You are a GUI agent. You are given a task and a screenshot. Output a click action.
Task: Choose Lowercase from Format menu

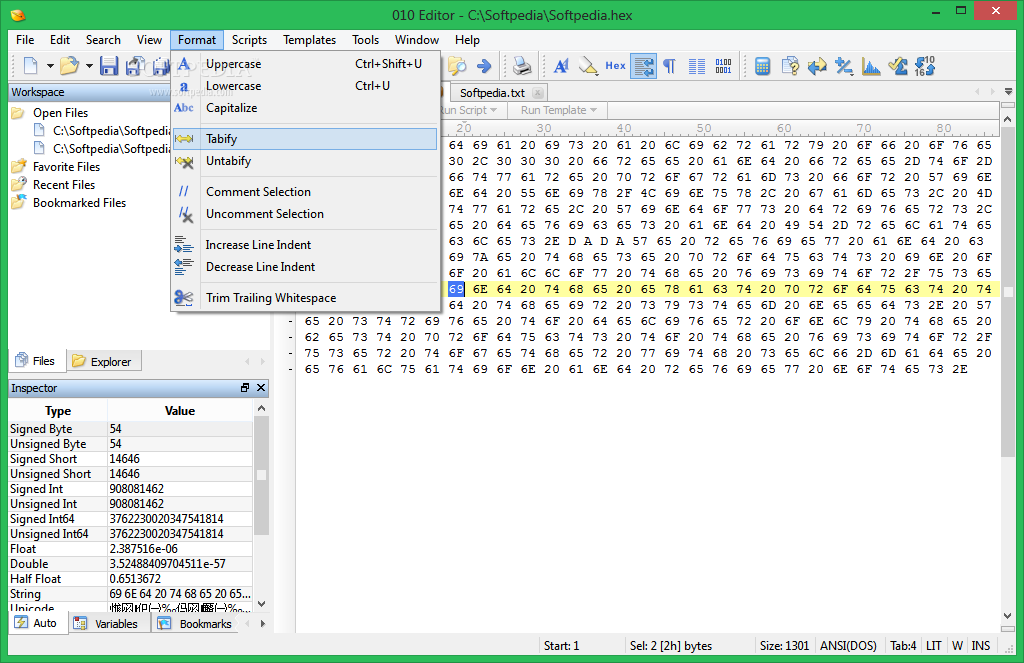(306, 86)
